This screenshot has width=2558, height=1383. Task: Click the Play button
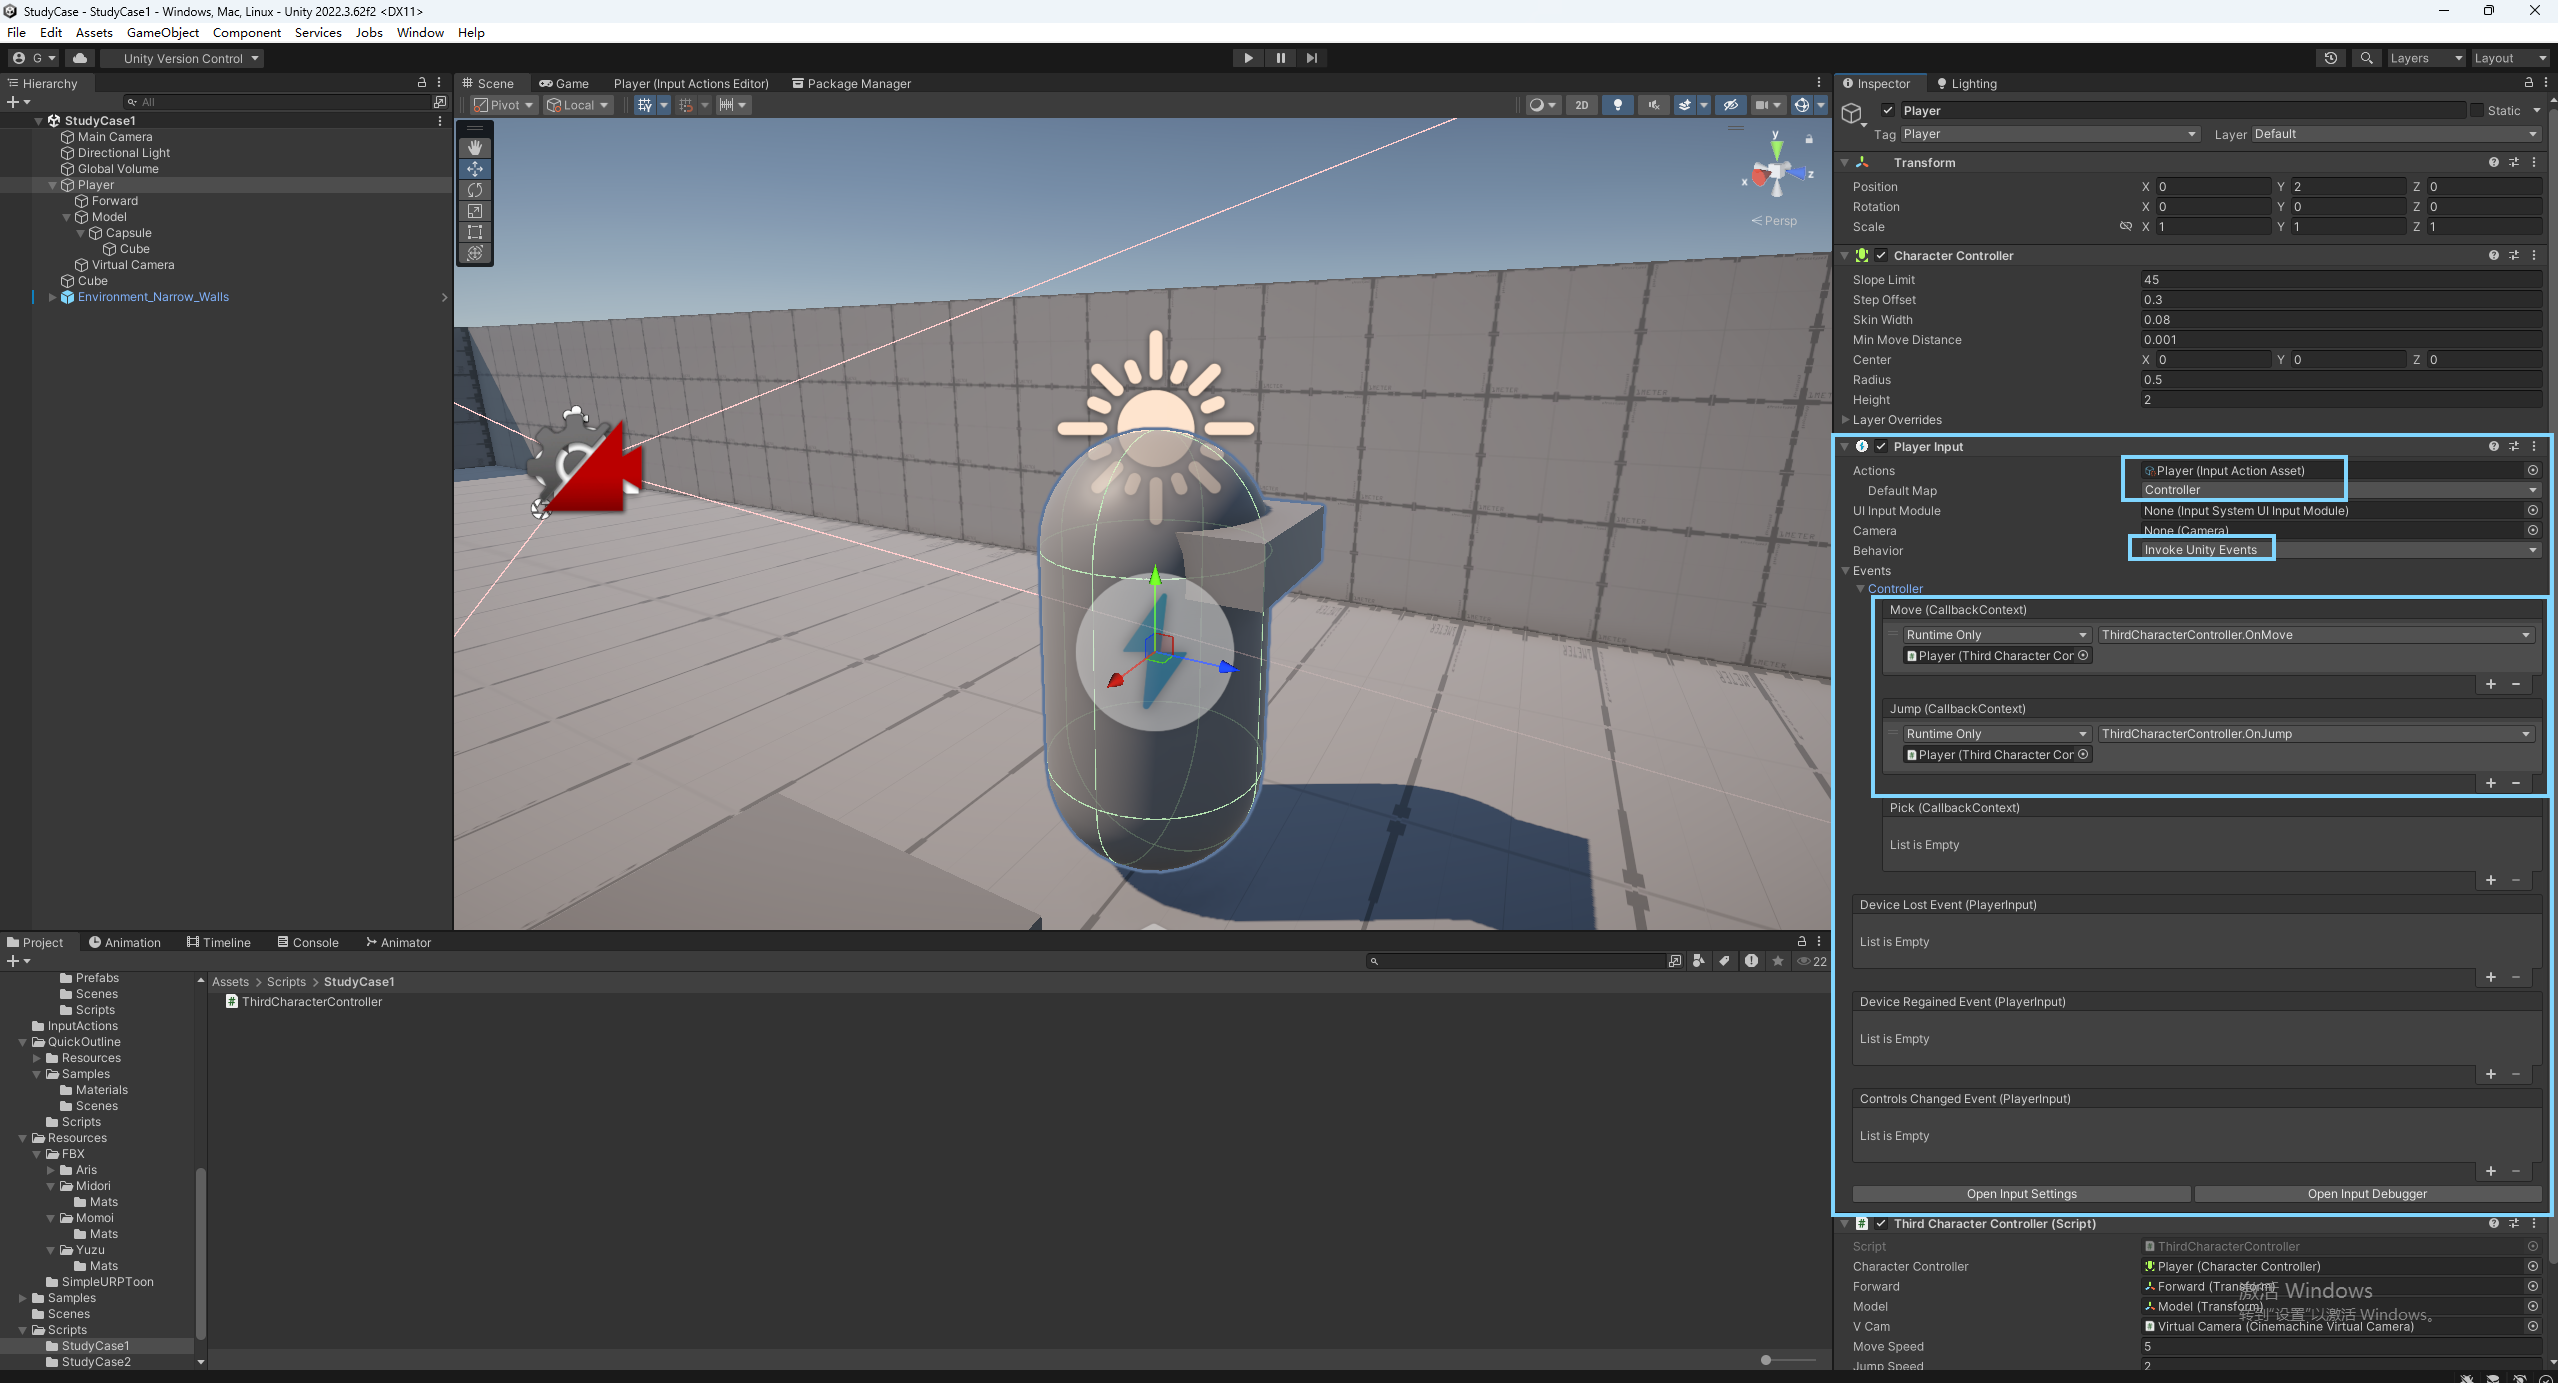click(1248, 58)
